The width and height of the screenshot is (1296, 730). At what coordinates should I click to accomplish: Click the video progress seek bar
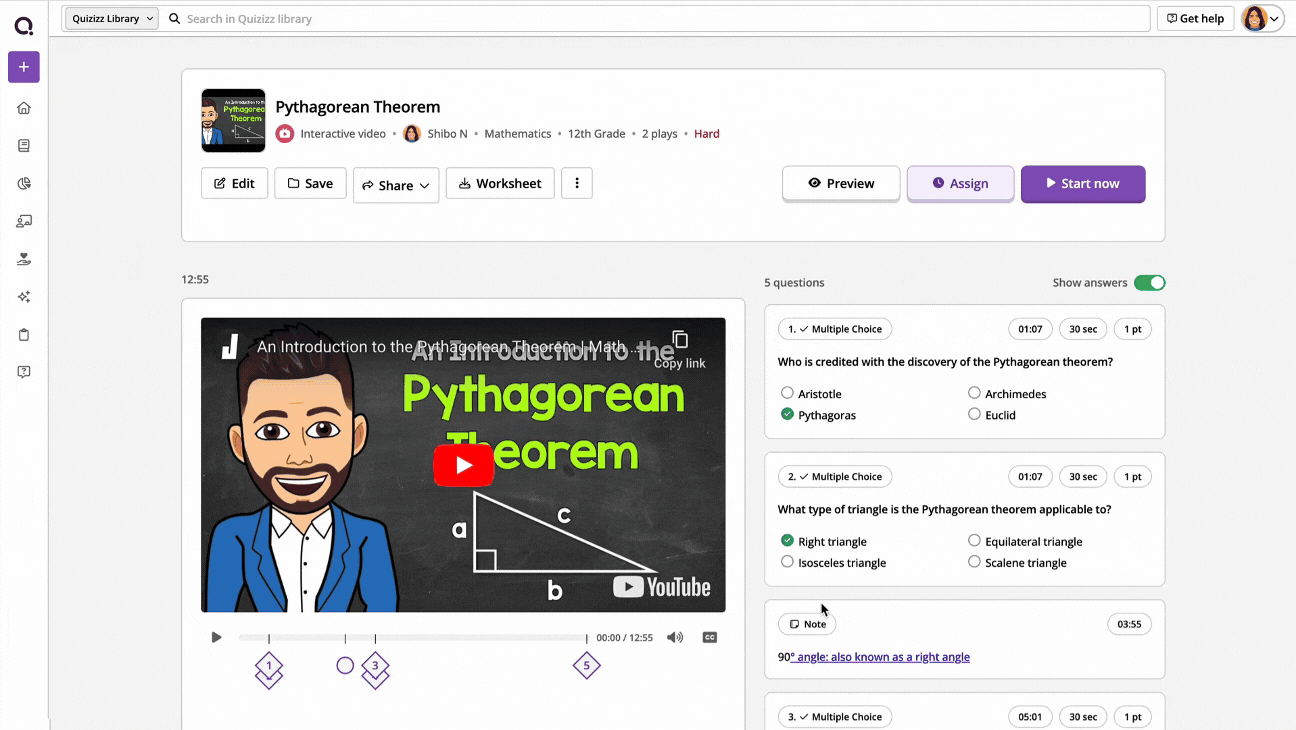click(413, 637)
